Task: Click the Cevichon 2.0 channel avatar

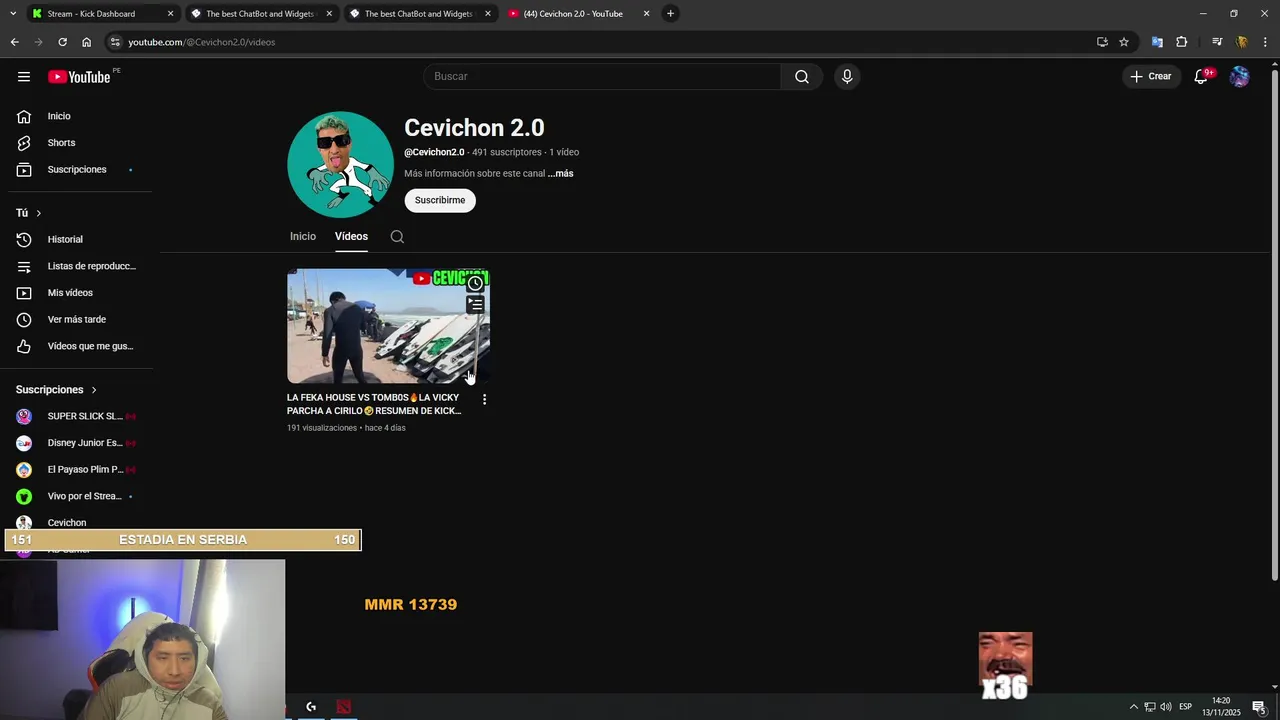Action: point(340,164)
